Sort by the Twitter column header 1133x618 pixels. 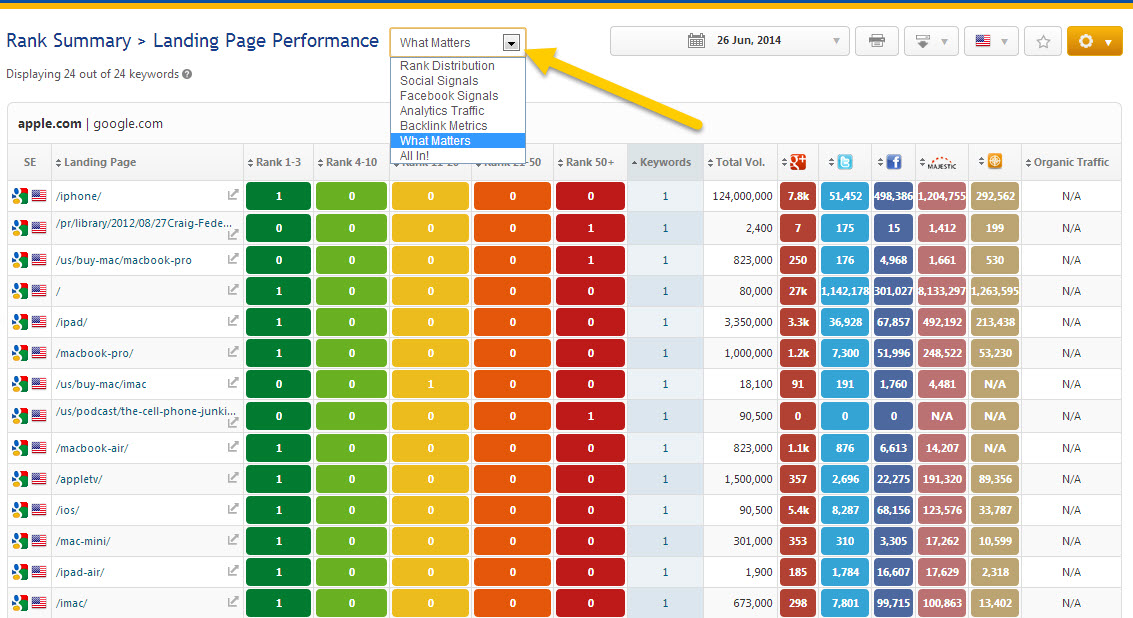[844, 162]
